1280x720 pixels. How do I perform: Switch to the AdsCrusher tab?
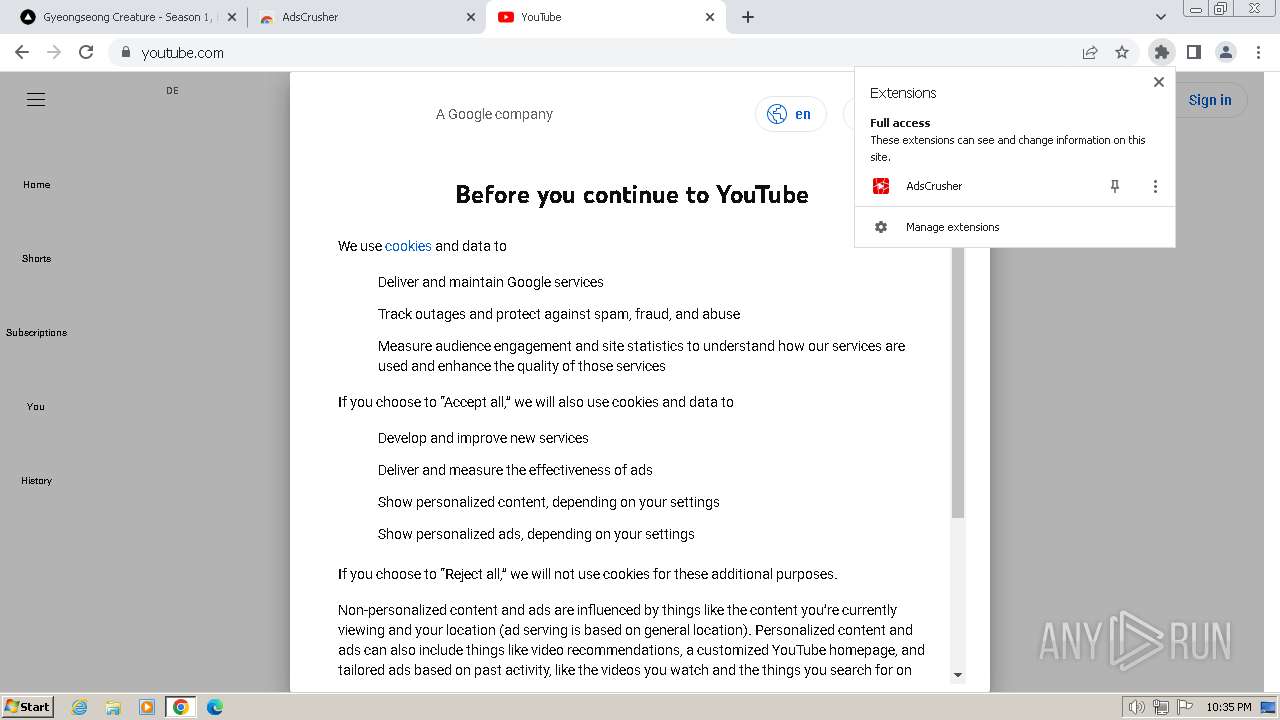point(365,17)
